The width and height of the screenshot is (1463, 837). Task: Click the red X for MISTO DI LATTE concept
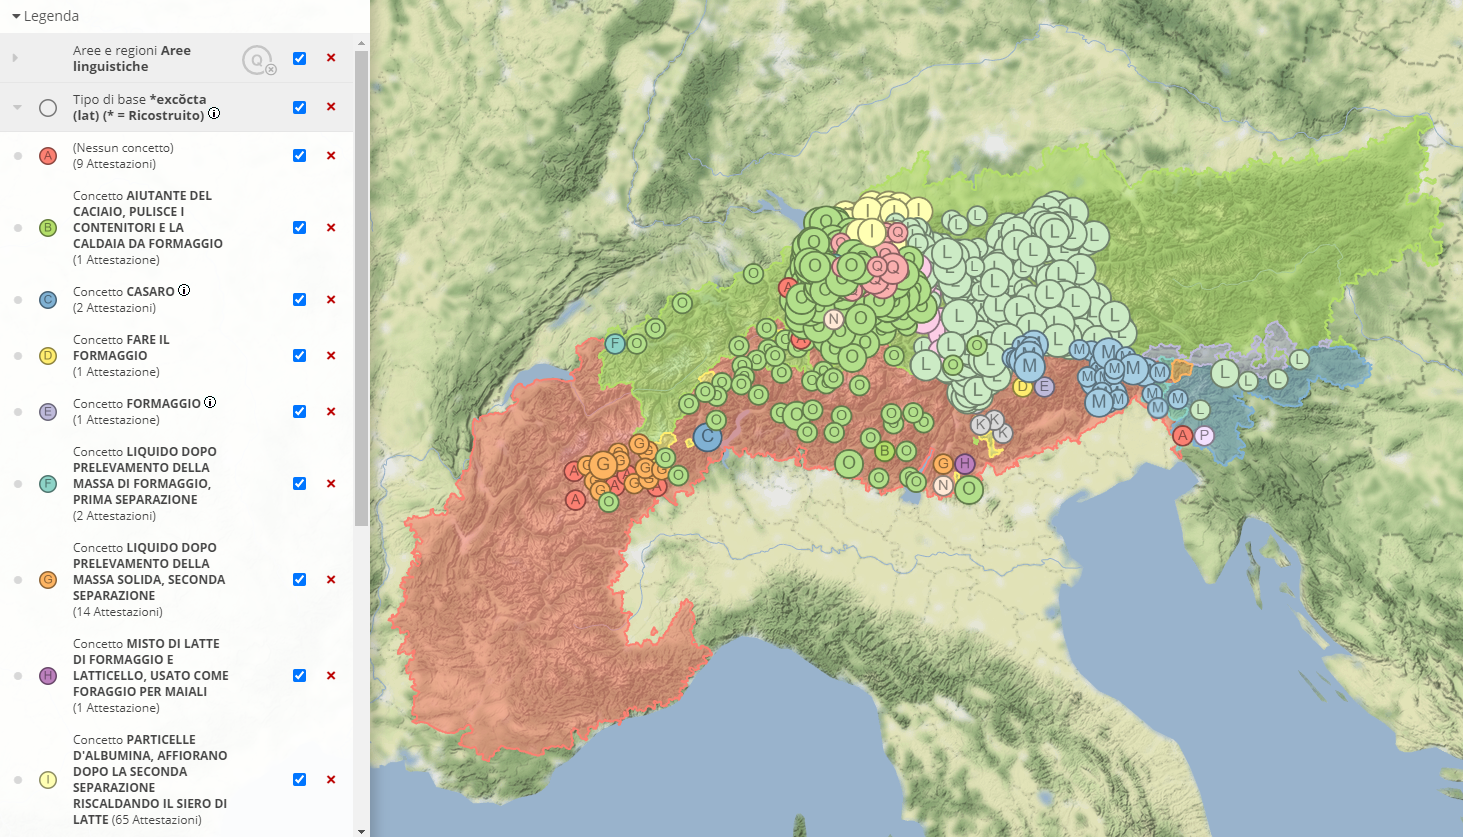click(x=331, y=676)
